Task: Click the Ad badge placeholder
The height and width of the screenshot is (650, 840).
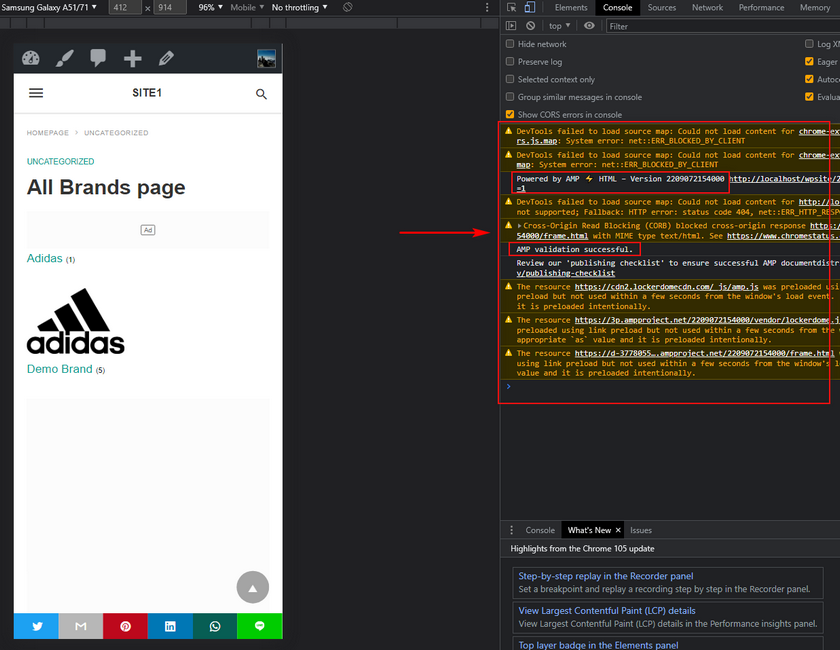Action: tap(148, 230)
